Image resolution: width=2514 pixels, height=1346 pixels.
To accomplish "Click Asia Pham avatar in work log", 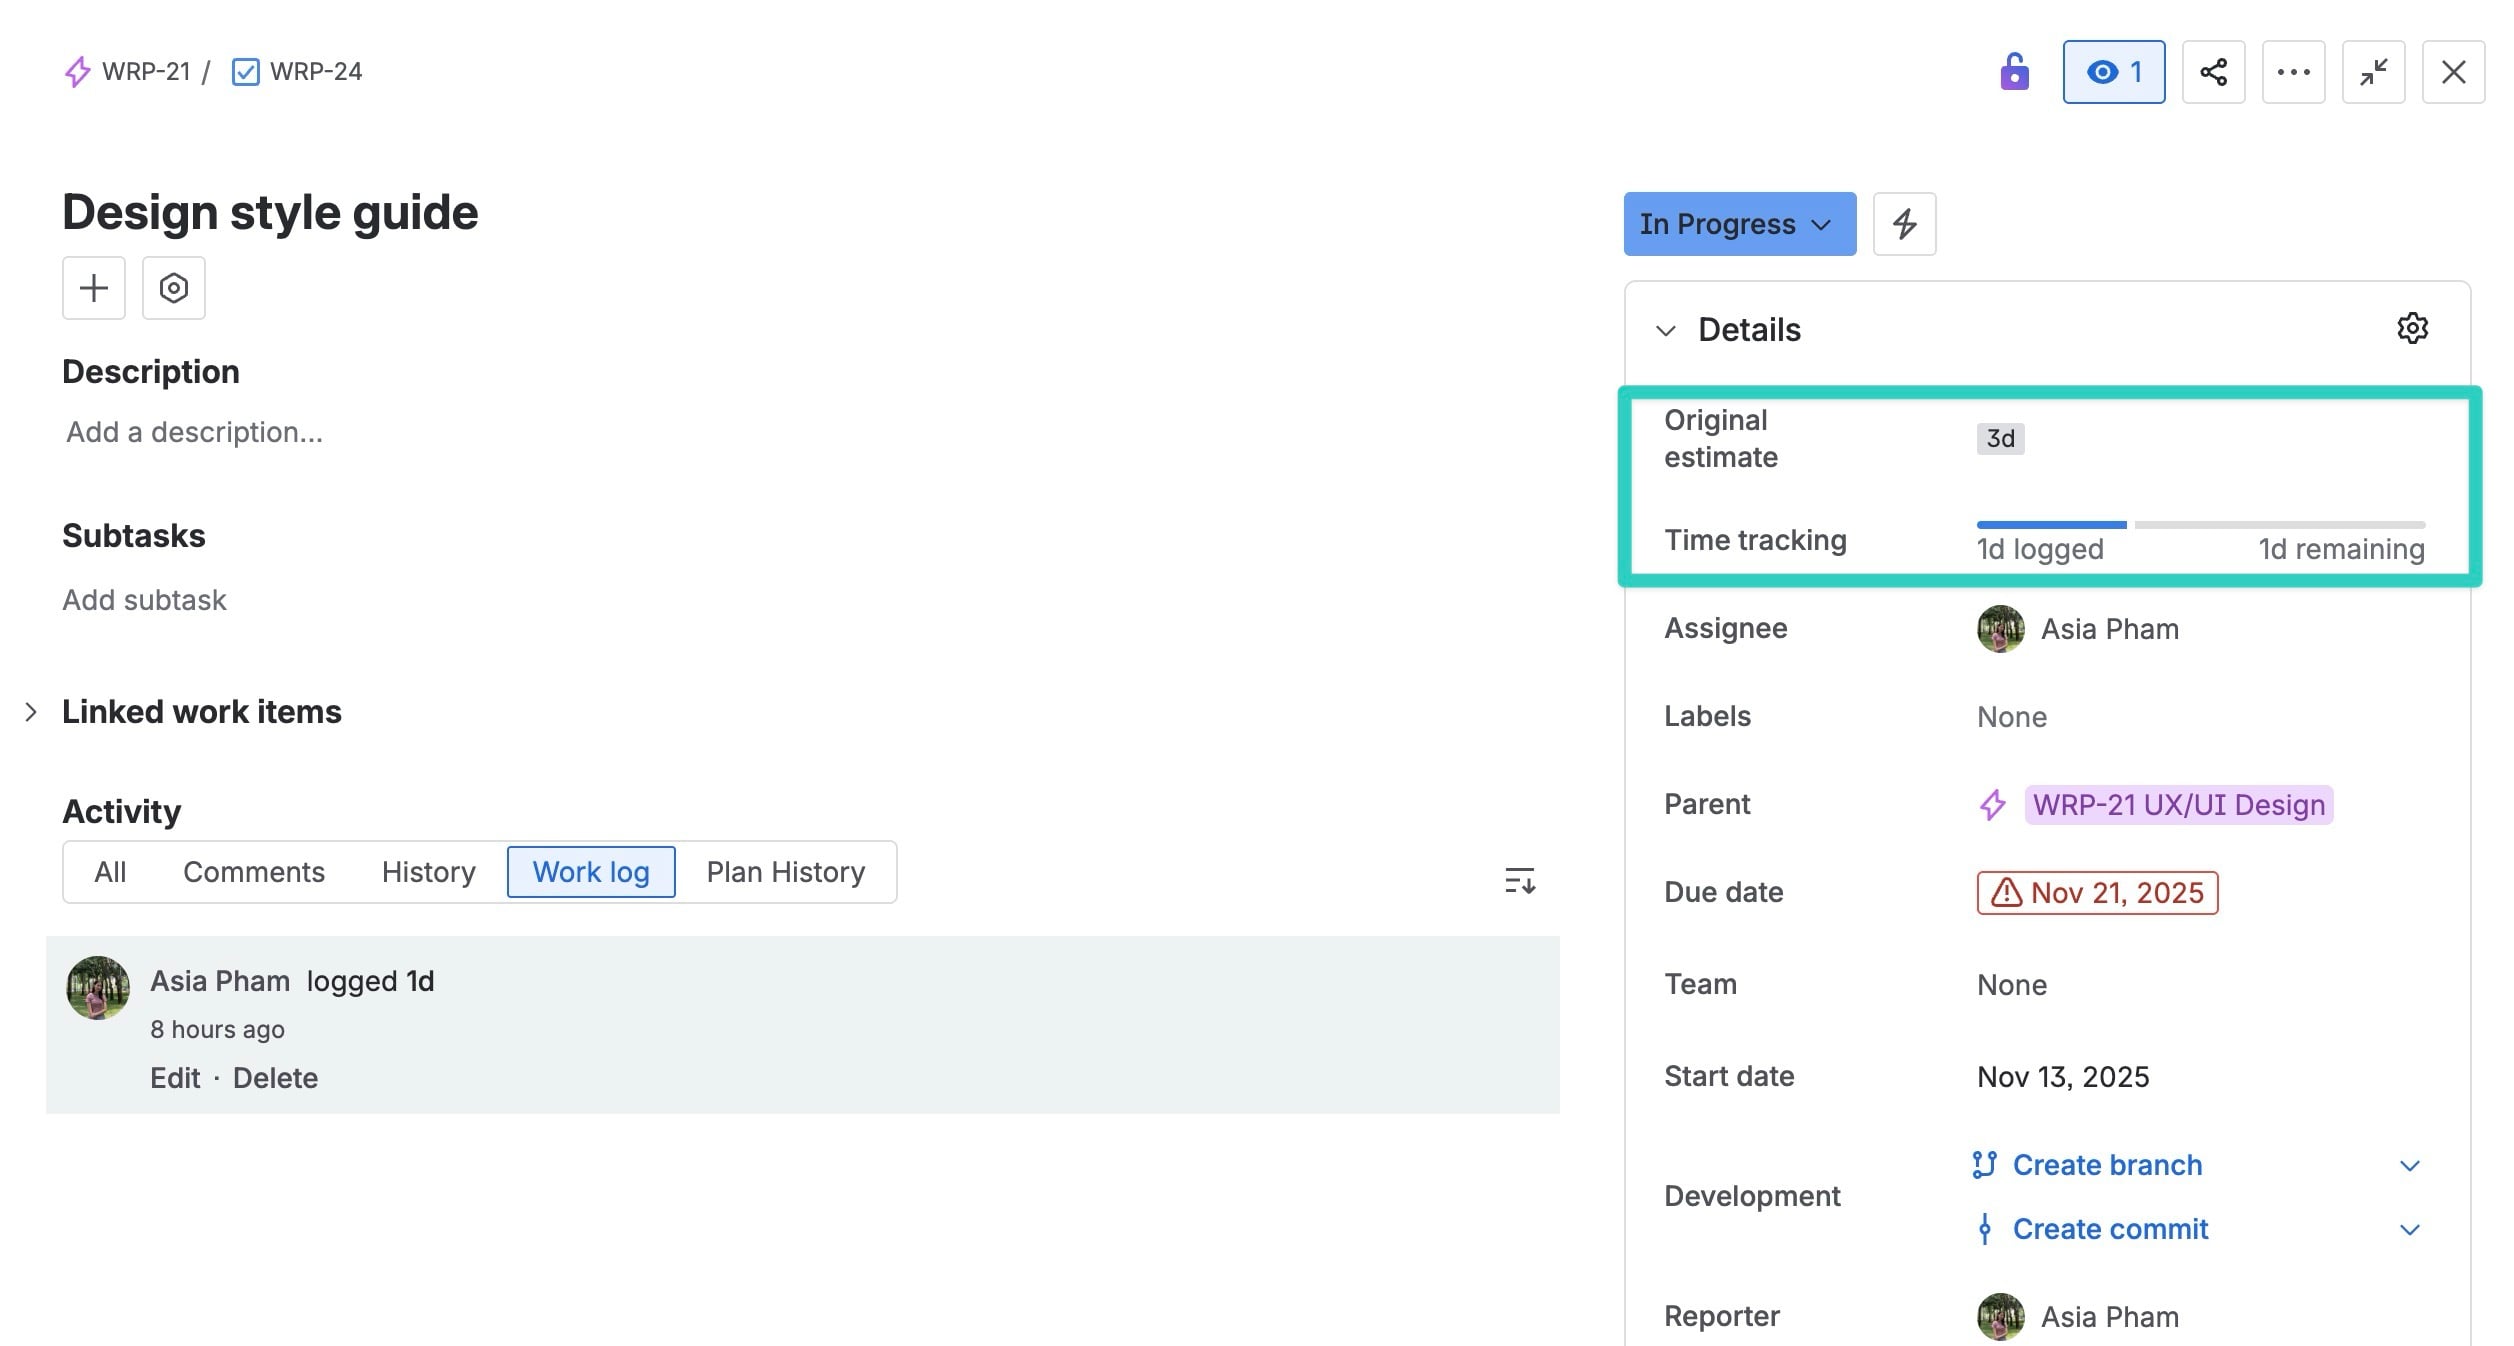I will click(x=98, y=988).
